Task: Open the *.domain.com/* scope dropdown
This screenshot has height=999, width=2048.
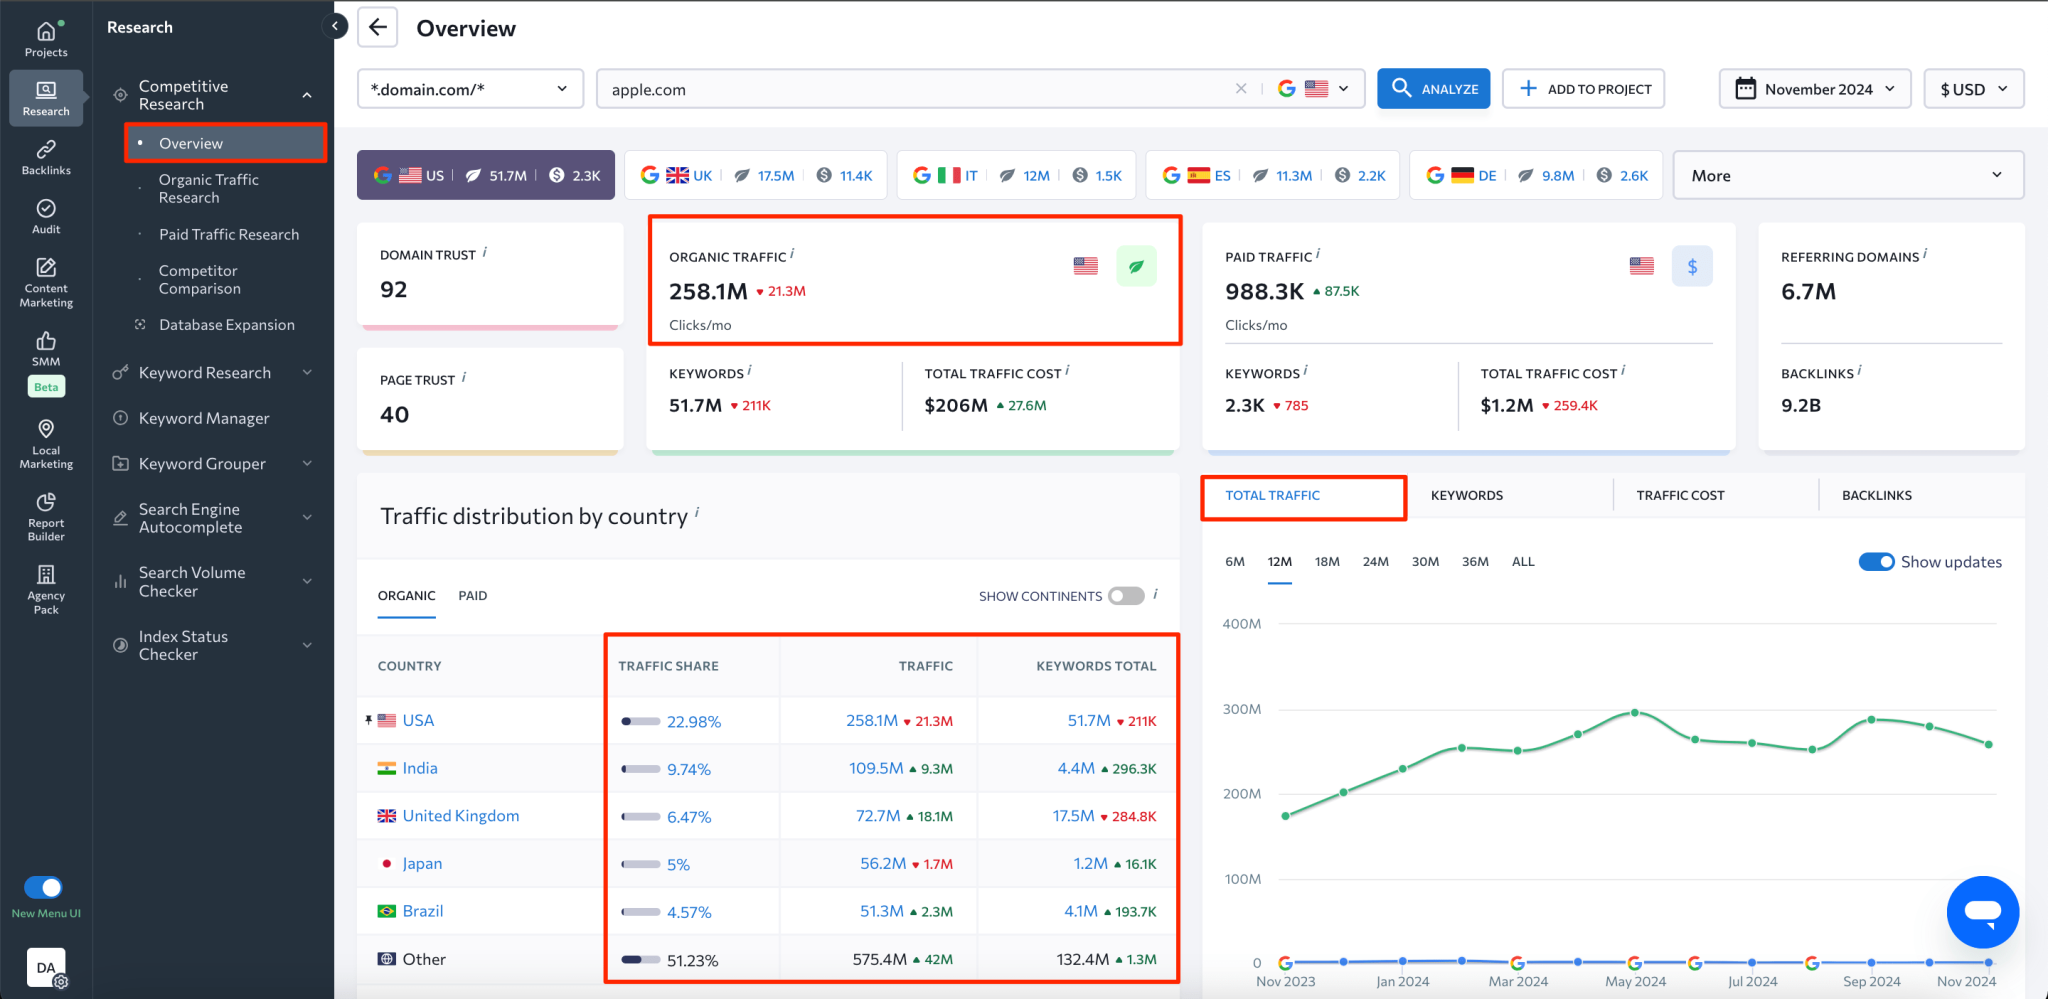Action: tap(470, 89)
